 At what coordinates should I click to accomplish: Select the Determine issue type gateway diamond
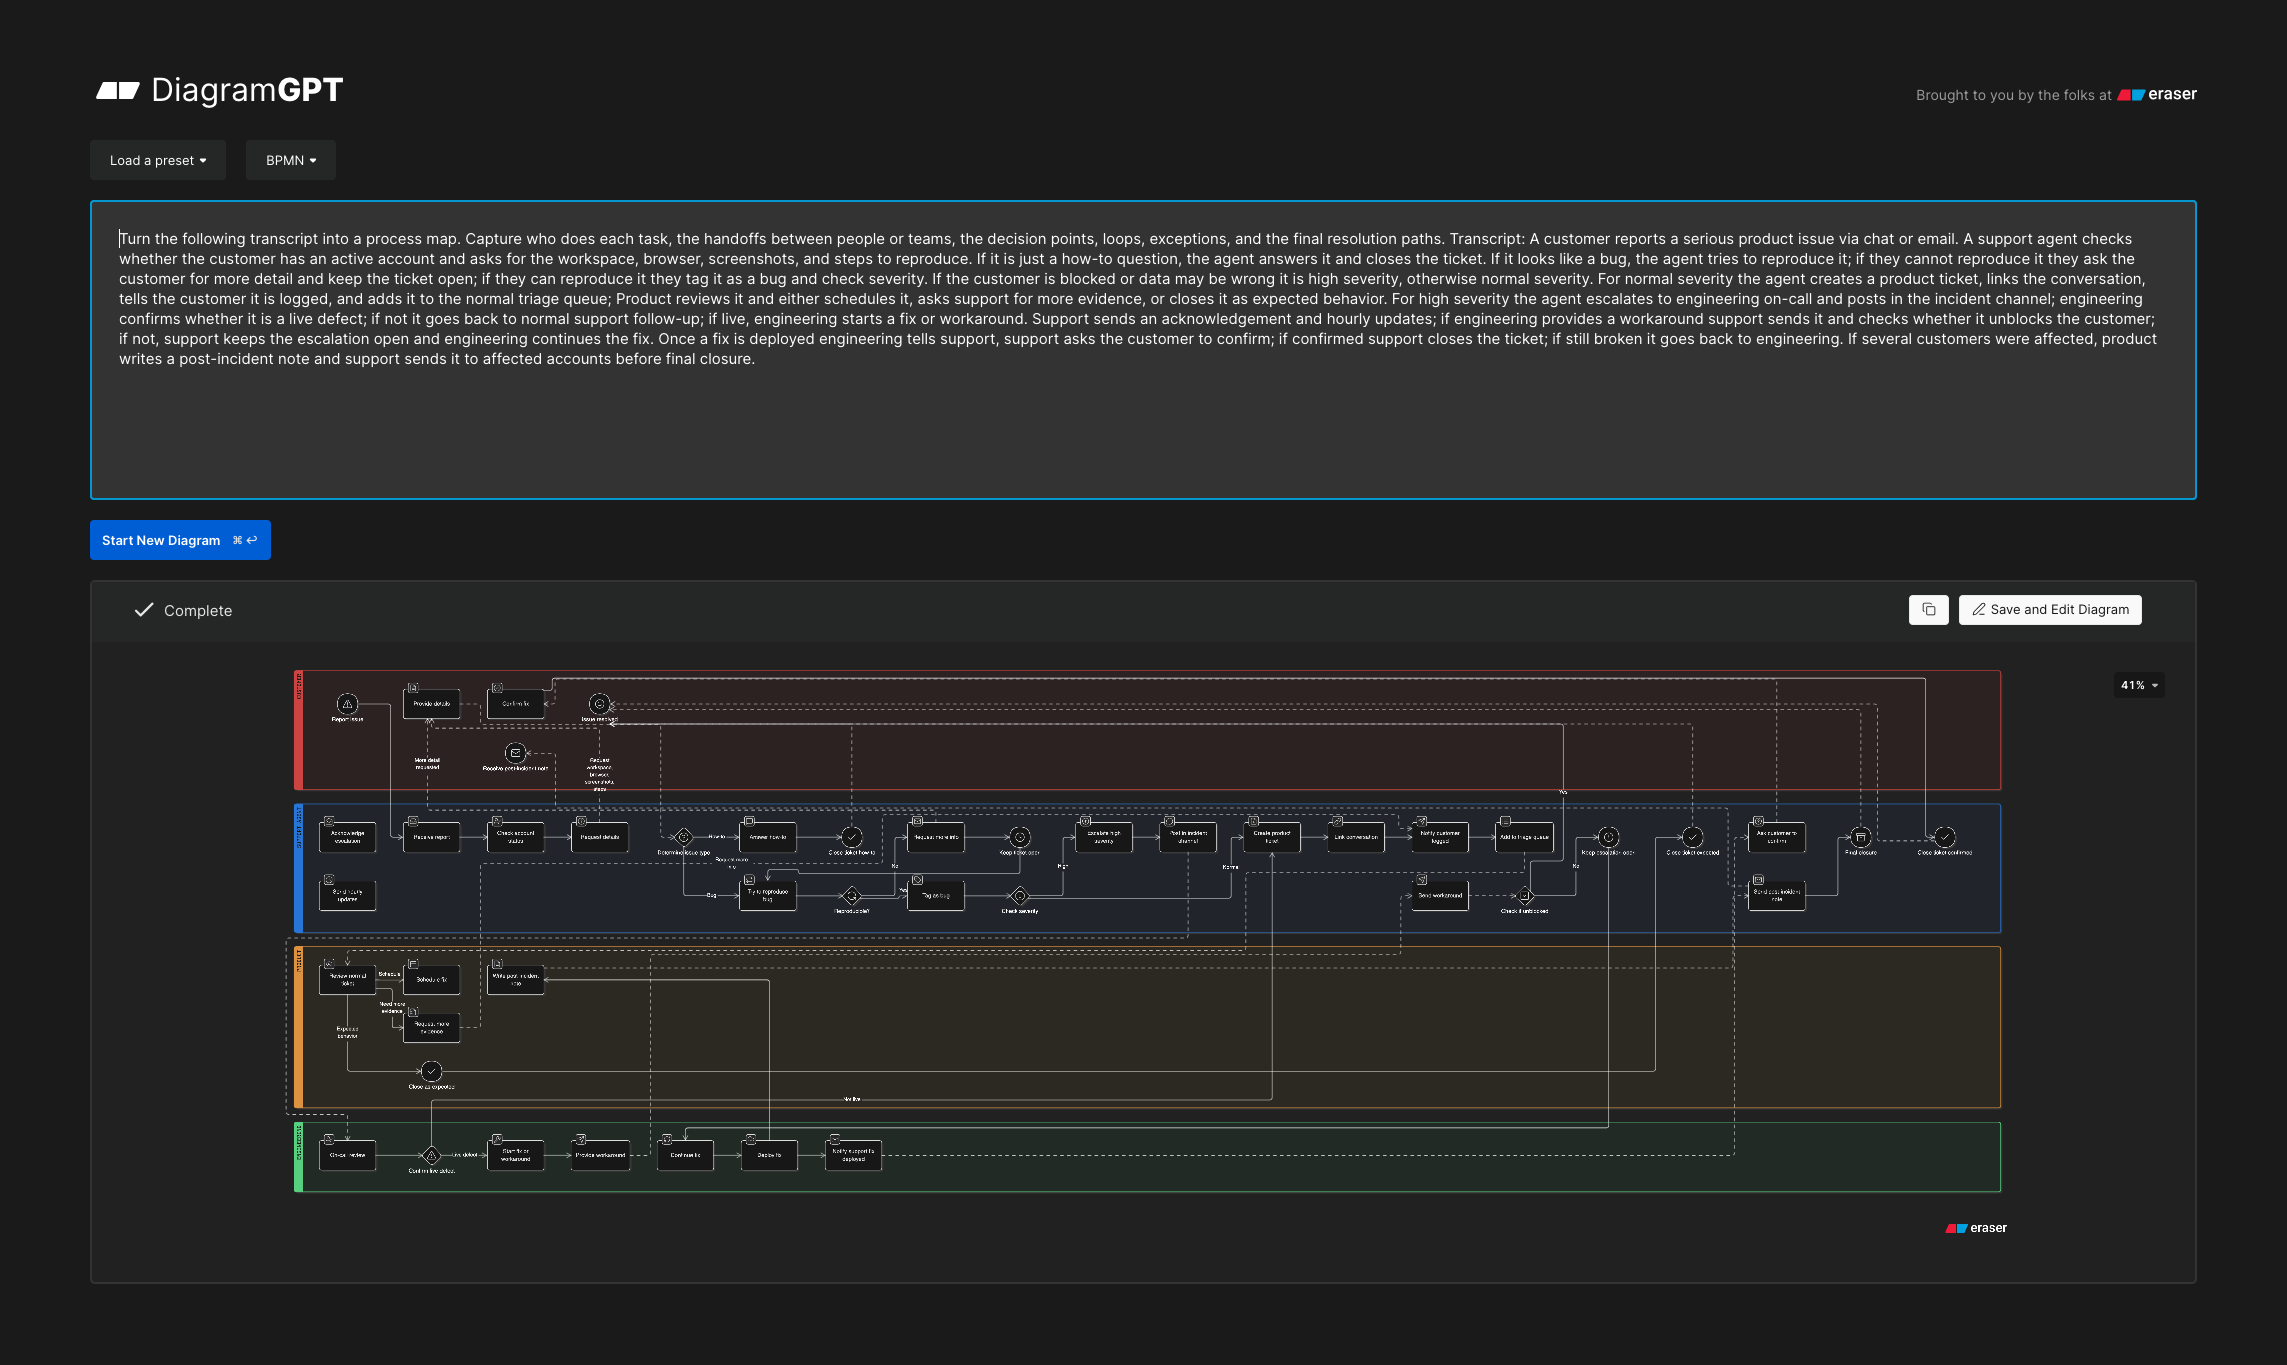684,837
